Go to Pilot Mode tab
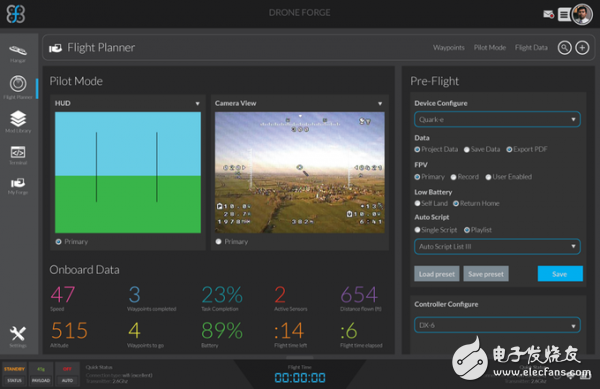600x389 pixels. 490,48
